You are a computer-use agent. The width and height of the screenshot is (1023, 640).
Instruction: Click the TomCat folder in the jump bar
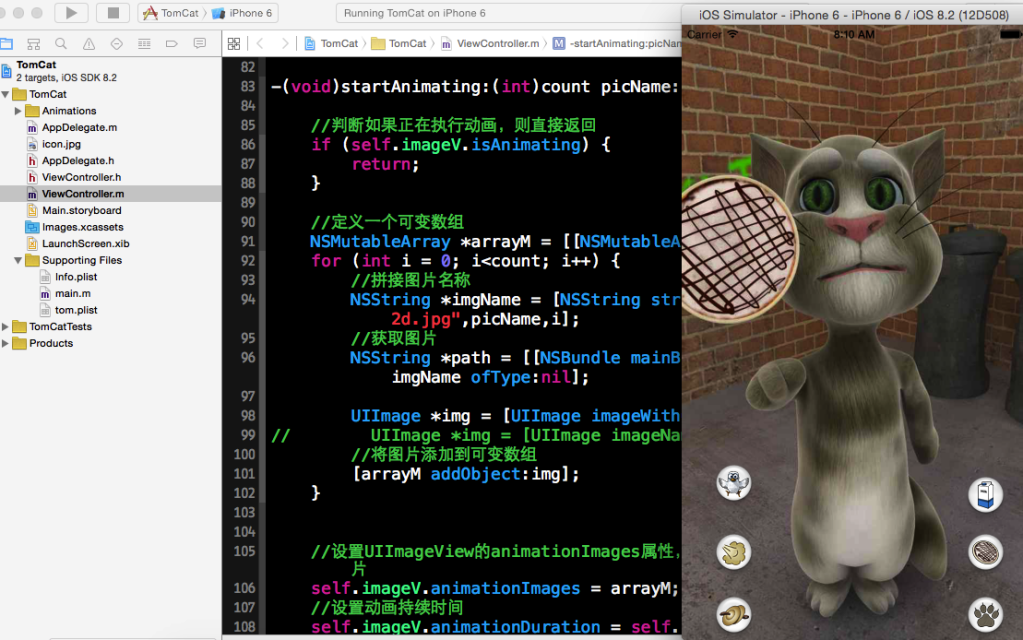399,44
